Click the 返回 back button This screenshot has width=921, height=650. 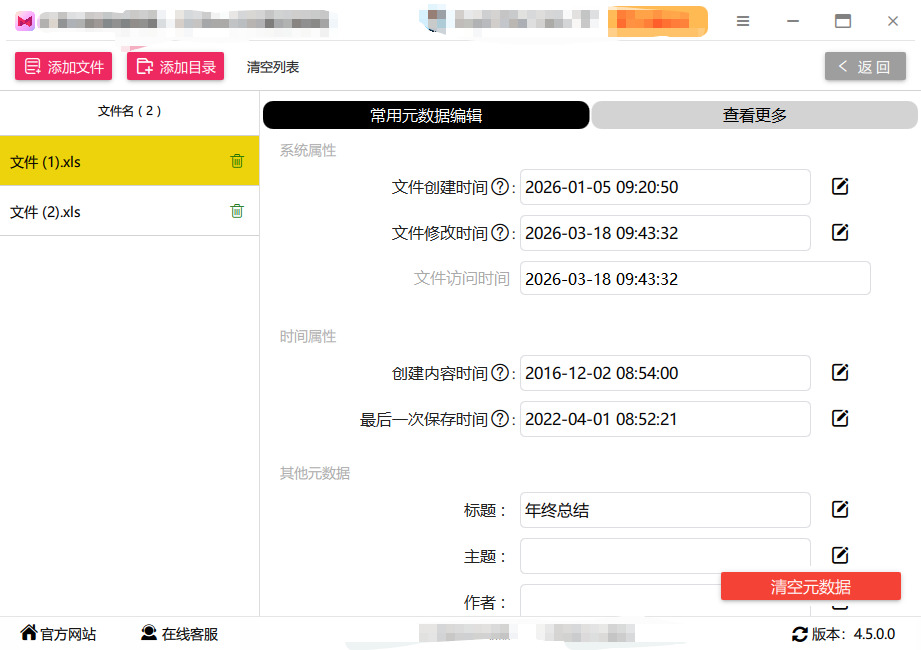coord(865,67)
